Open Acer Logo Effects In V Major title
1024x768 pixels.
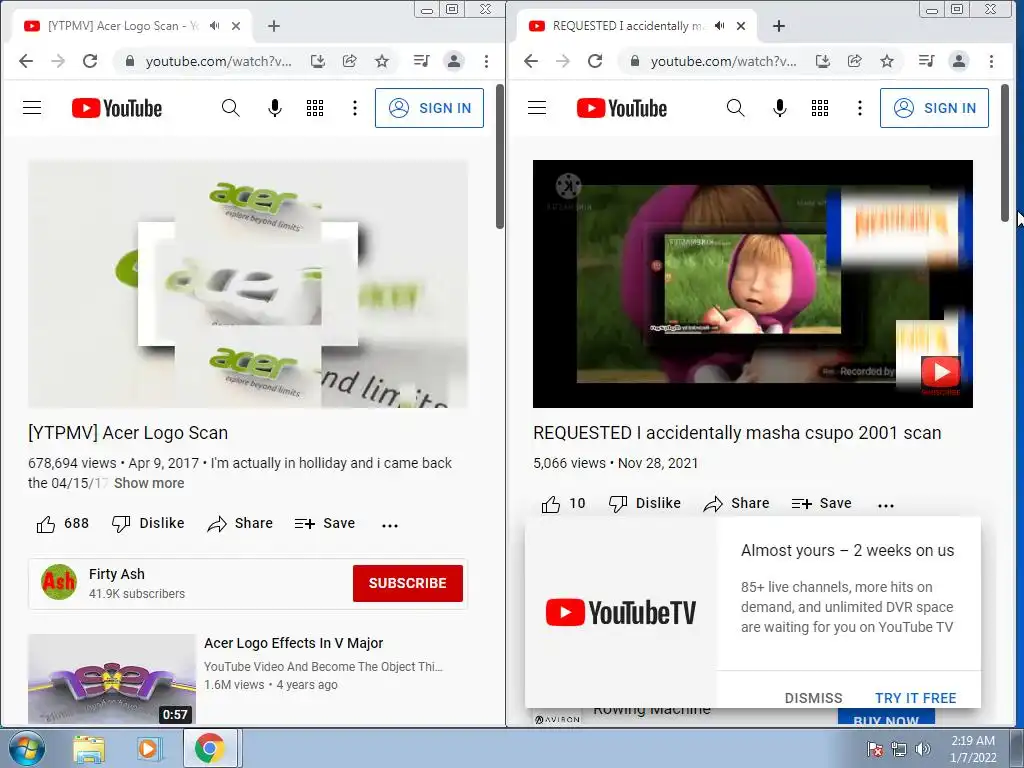pos(293,643)
